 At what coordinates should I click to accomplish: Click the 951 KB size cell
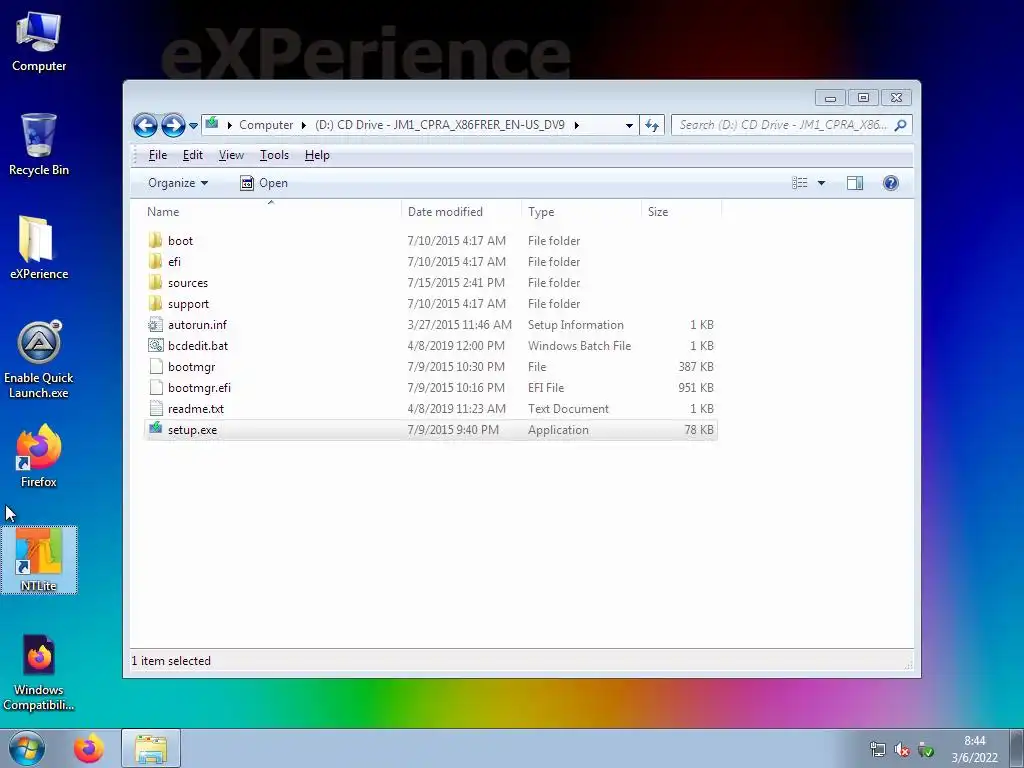pyautogui.click(x=696, y=387)
